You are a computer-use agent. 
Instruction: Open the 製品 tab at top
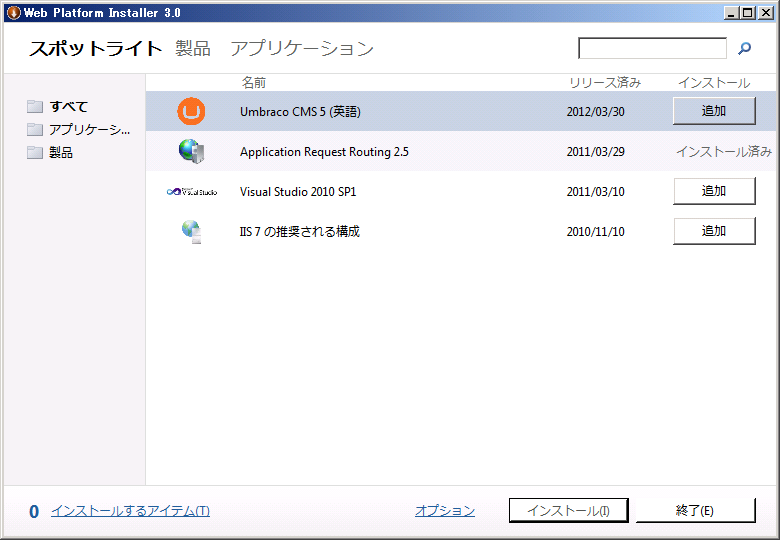click(x=193, y=48)
